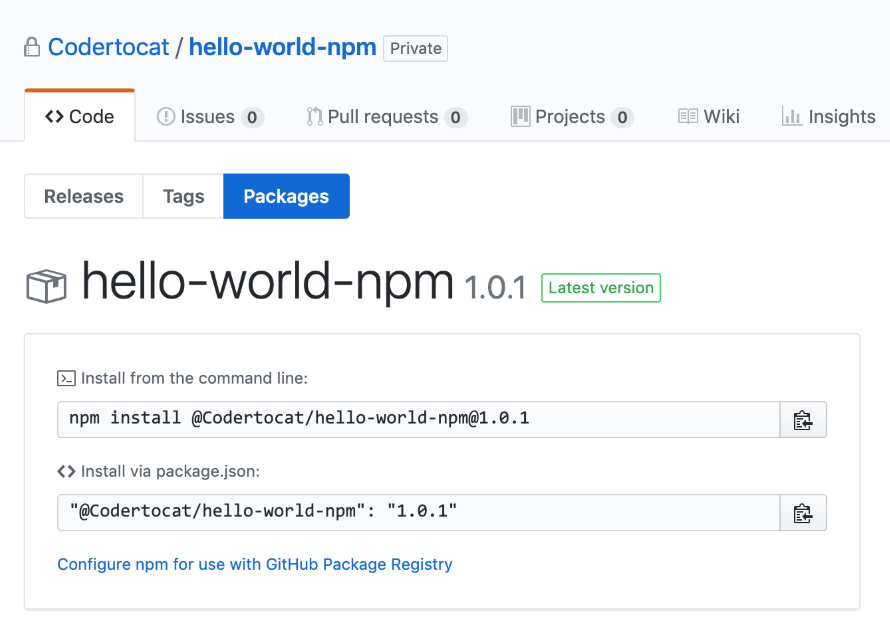Screen dimensions: 890x630
Task: Open the Insights tab
Action: 829,116
